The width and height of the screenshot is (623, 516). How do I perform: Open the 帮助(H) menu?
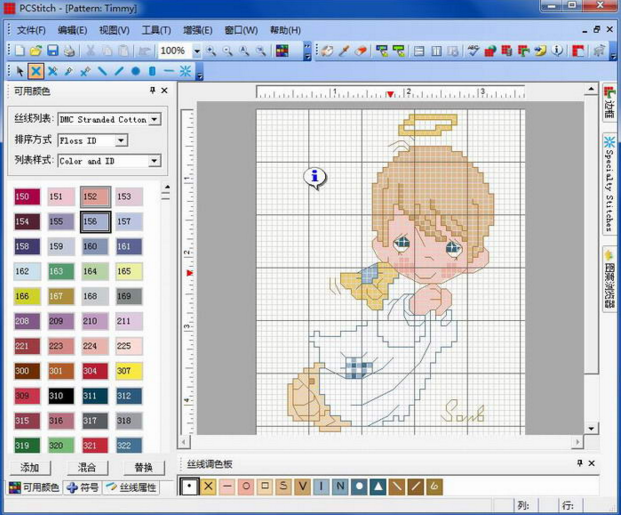(285, 30)
